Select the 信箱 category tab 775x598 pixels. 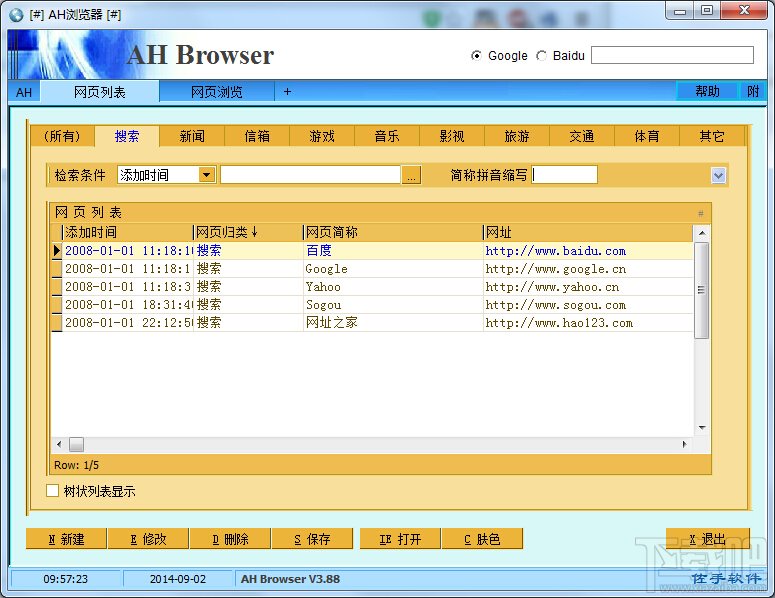tap(257, 136)
